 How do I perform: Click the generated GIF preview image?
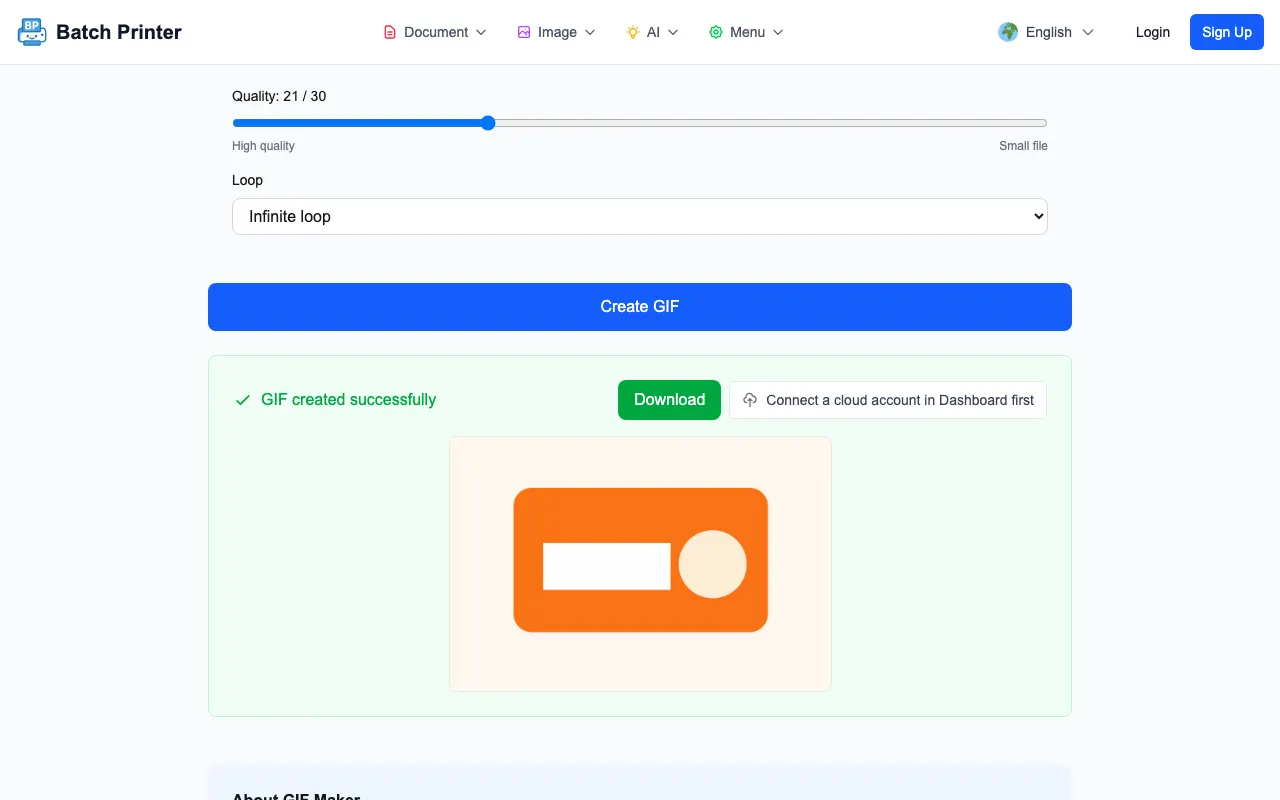pyautogui.click(x=640, y=564)
